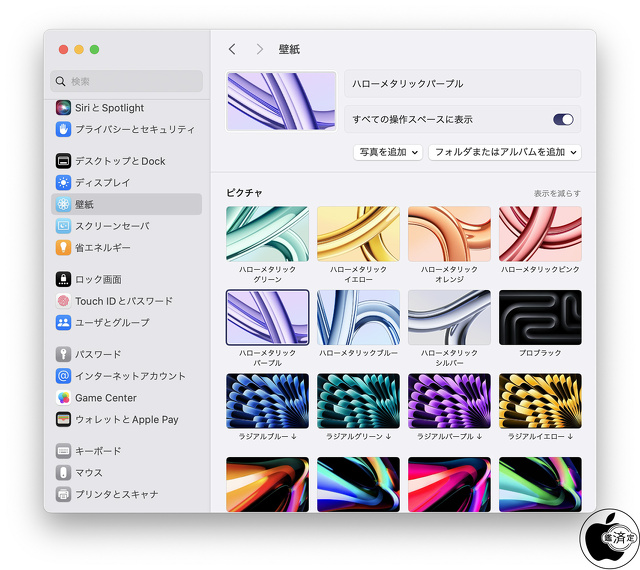Select ハローメタリックパープル thumbnail in grid
Image resolution: width=640 pixels, height=570 pixels.
coord(267,318)
